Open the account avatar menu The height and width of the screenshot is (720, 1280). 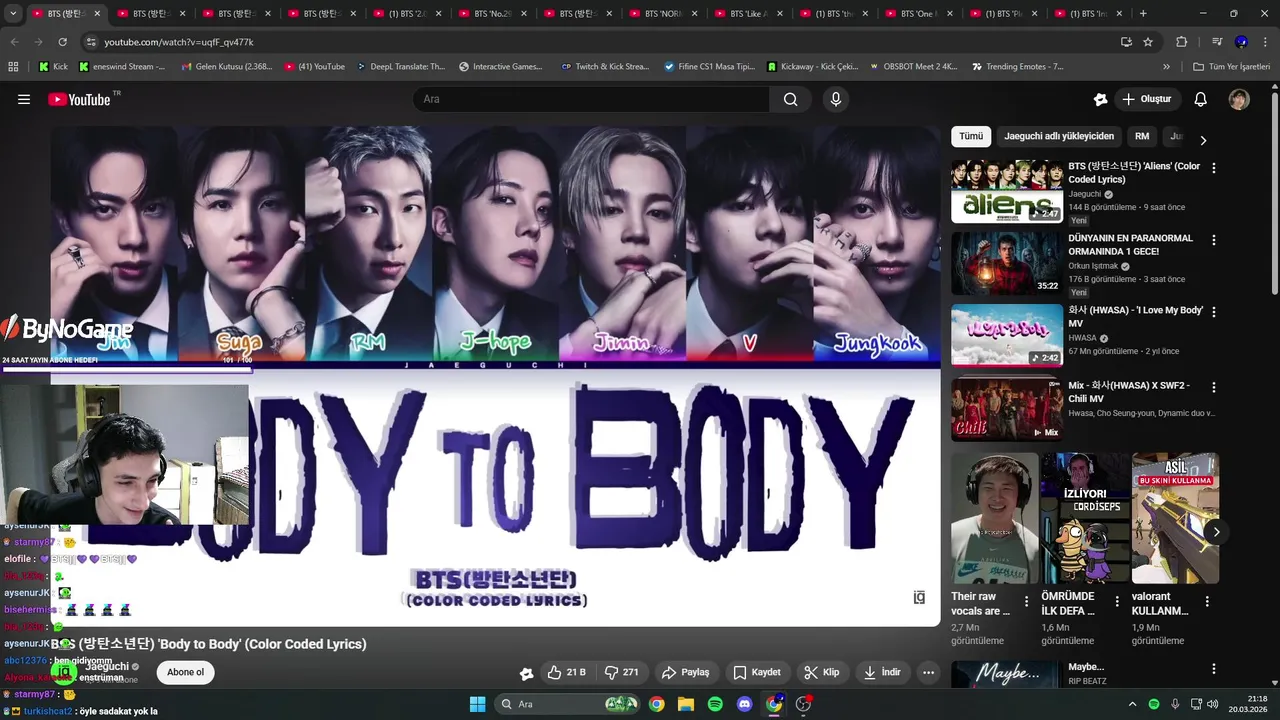click(1239, 99)
